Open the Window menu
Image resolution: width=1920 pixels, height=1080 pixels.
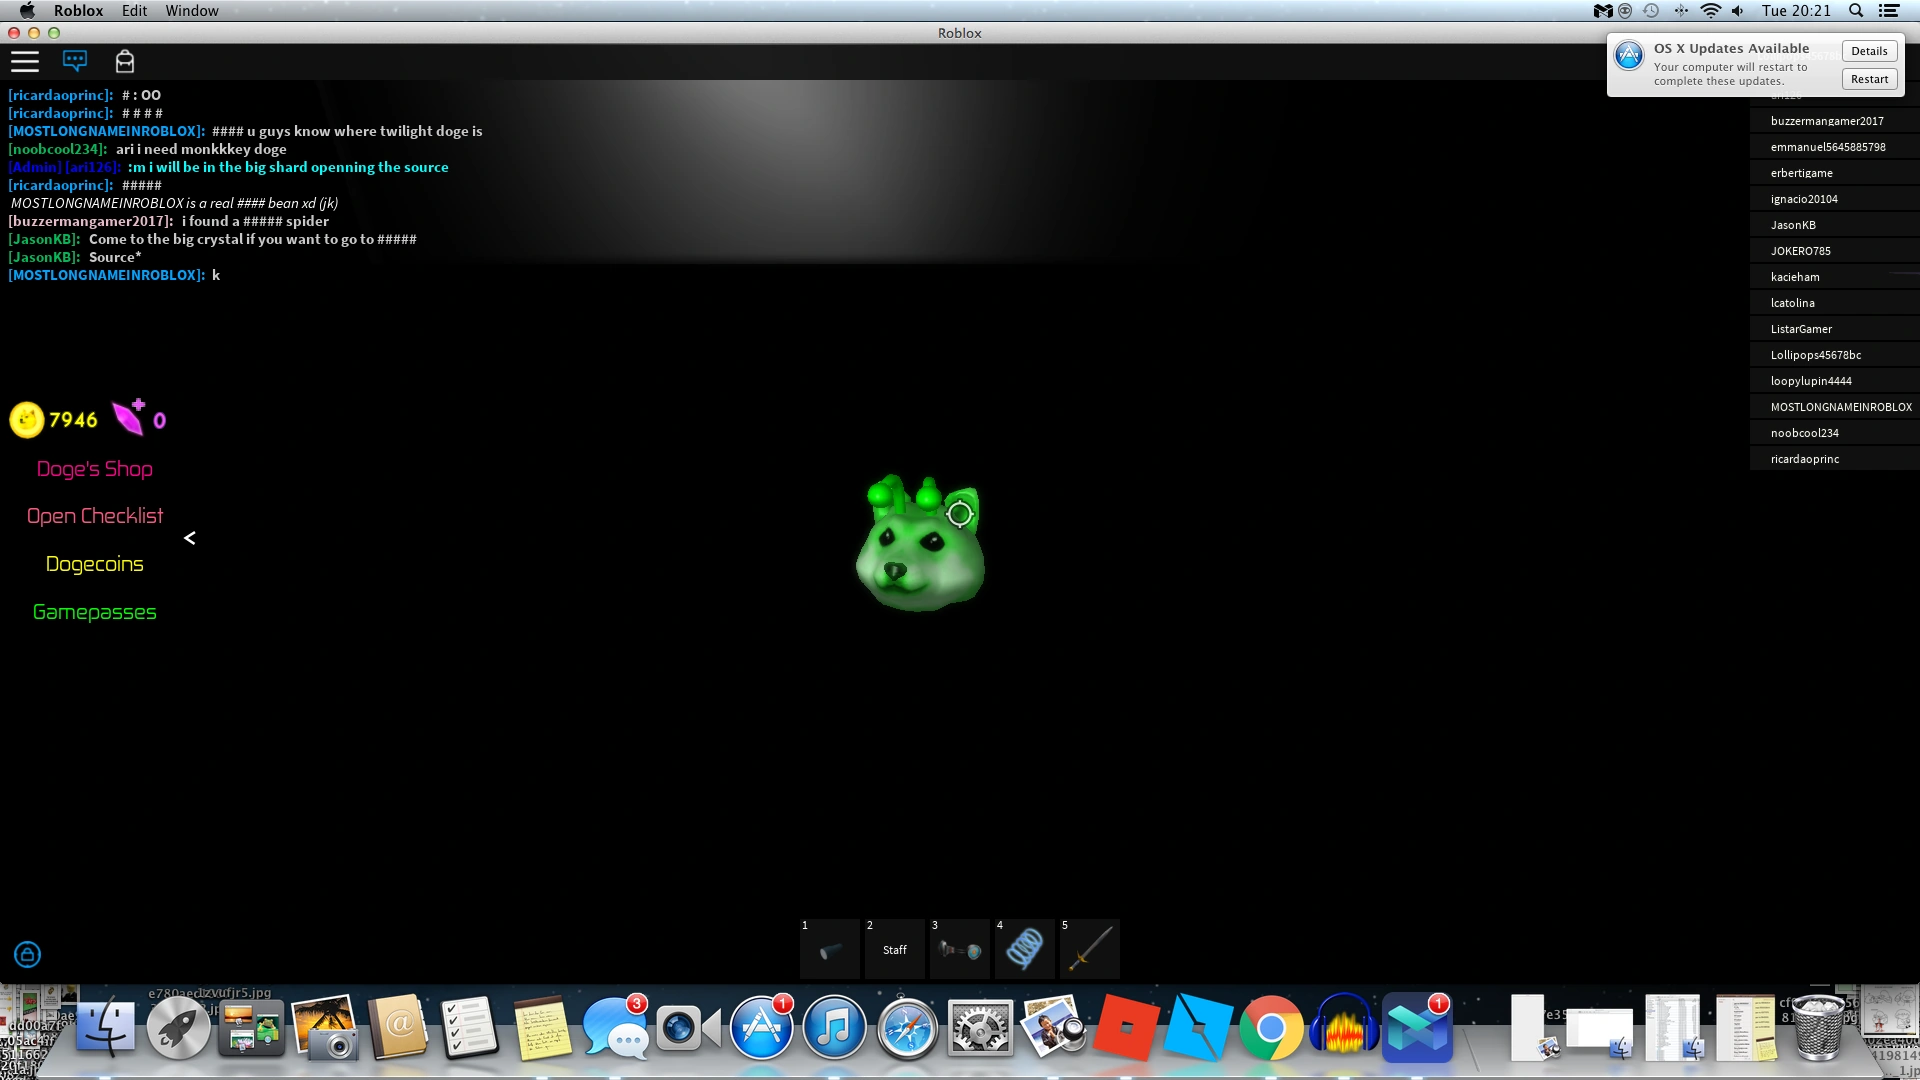tap(192, 11)
